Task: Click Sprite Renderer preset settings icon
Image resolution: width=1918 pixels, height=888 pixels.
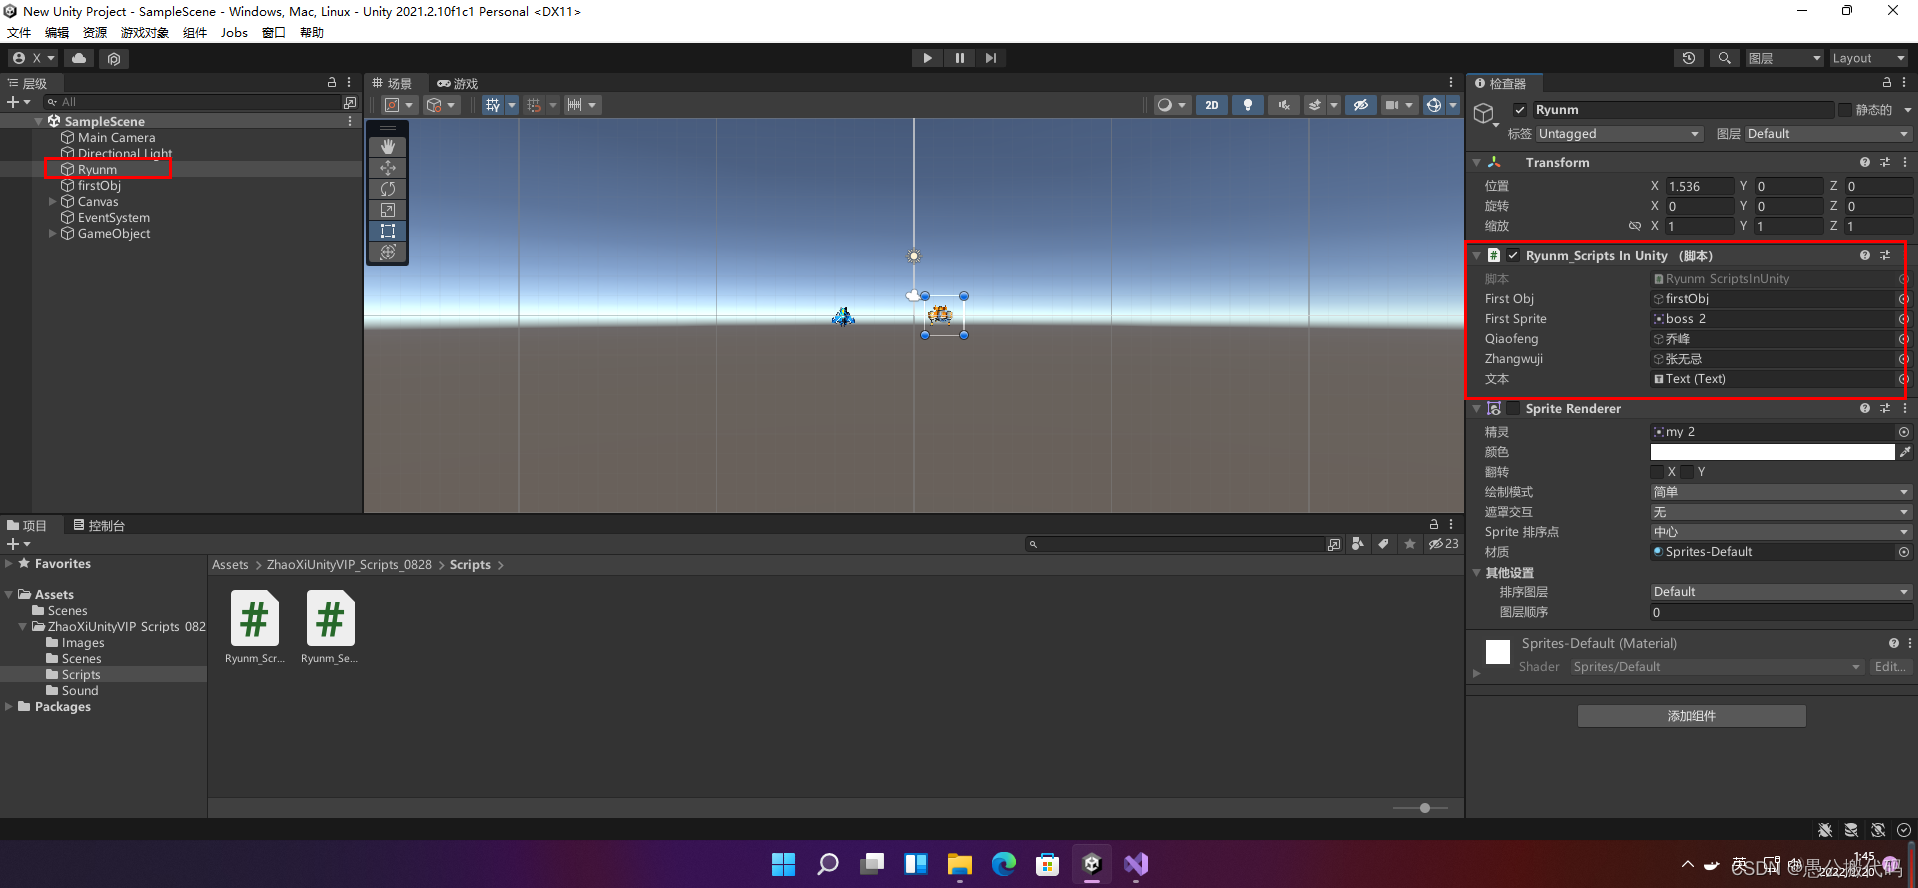Action: [1885, 408]
